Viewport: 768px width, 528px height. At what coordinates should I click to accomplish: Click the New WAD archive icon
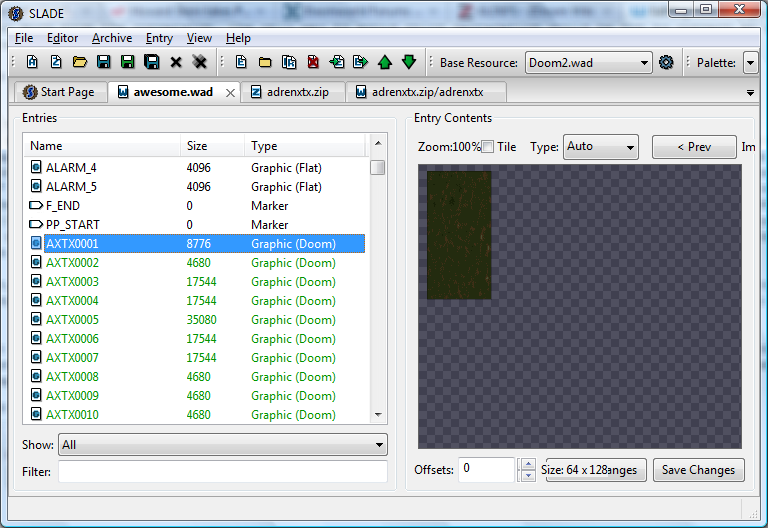32,62
